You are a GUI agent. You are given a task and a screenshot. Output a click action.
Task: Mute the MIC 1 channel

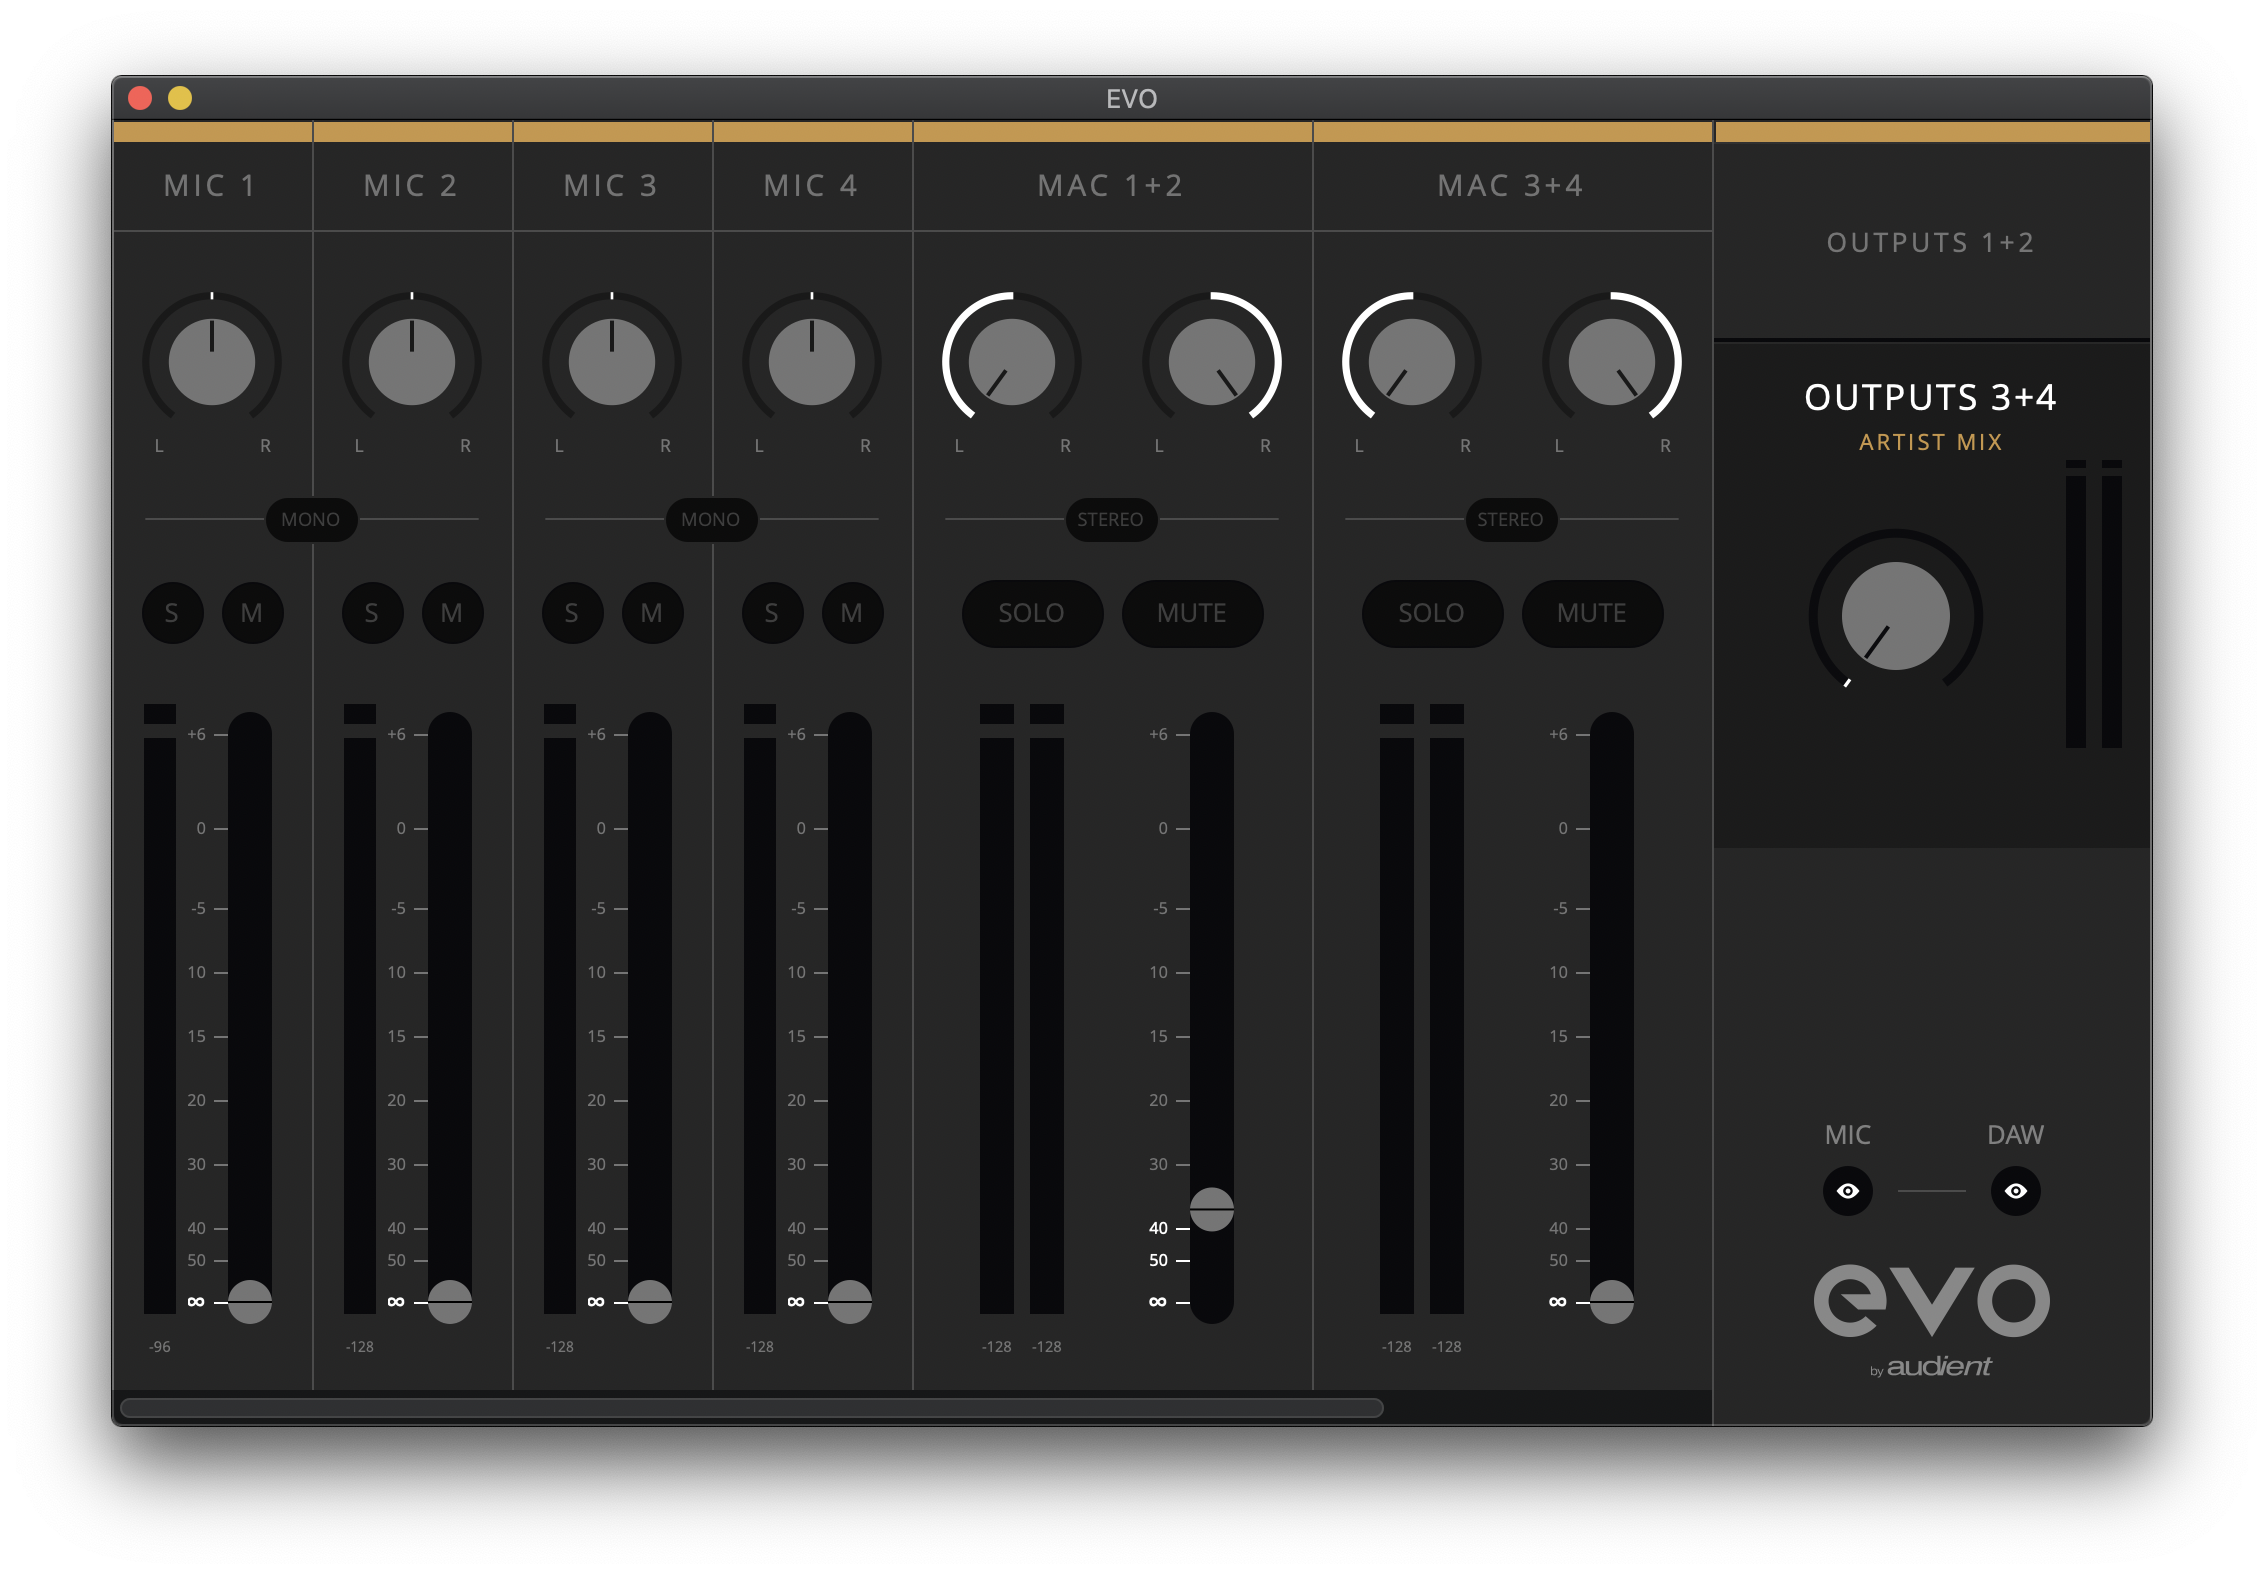[252, 613]
